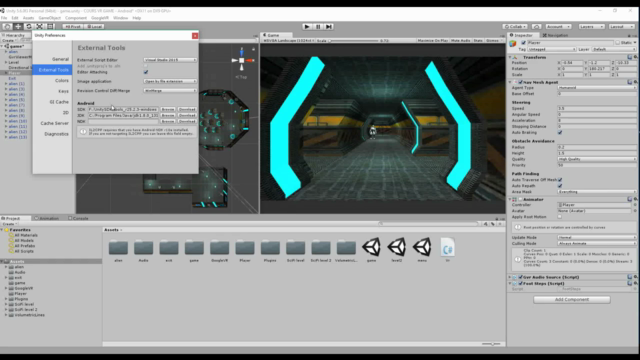Open the Animator component help book icon
Image resolution: width=640 pixels, height=360 pixels.
click(630, 199)
